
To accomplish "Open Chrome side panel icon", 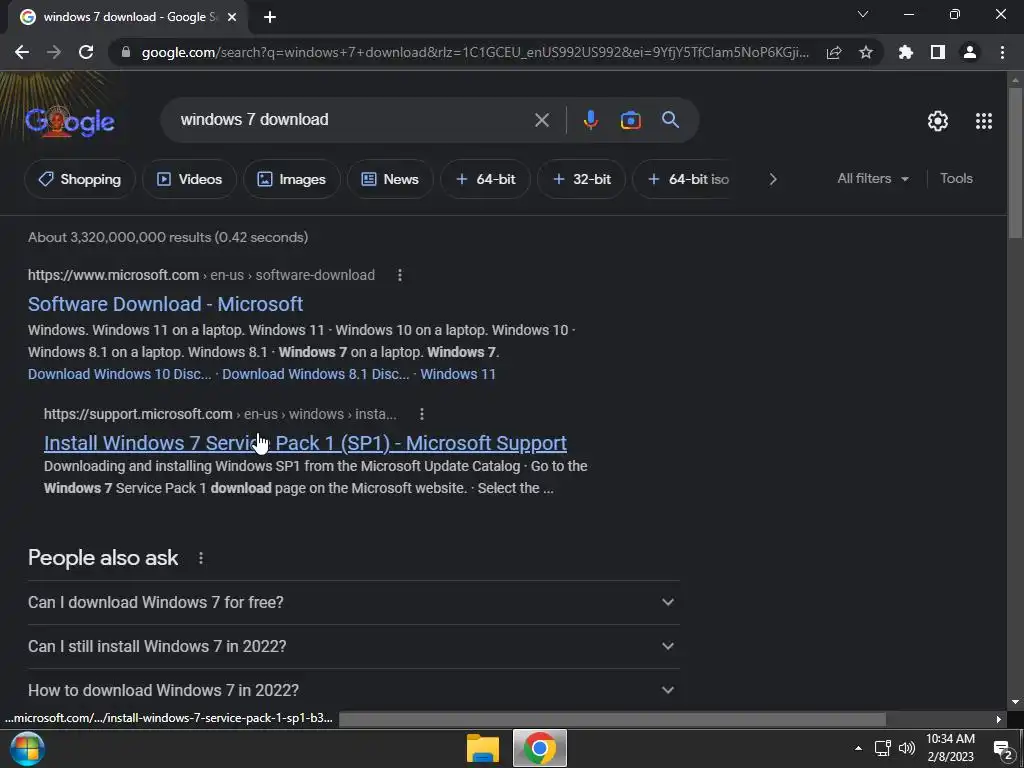I will click(938, 52).
